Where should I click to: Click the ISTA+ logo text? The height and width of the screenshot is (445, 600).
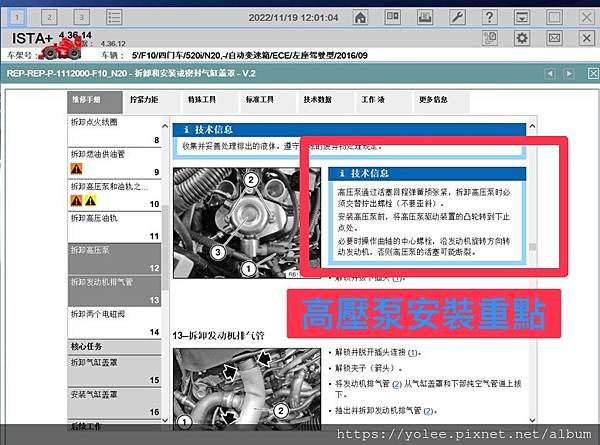click(x=32, y=38)
